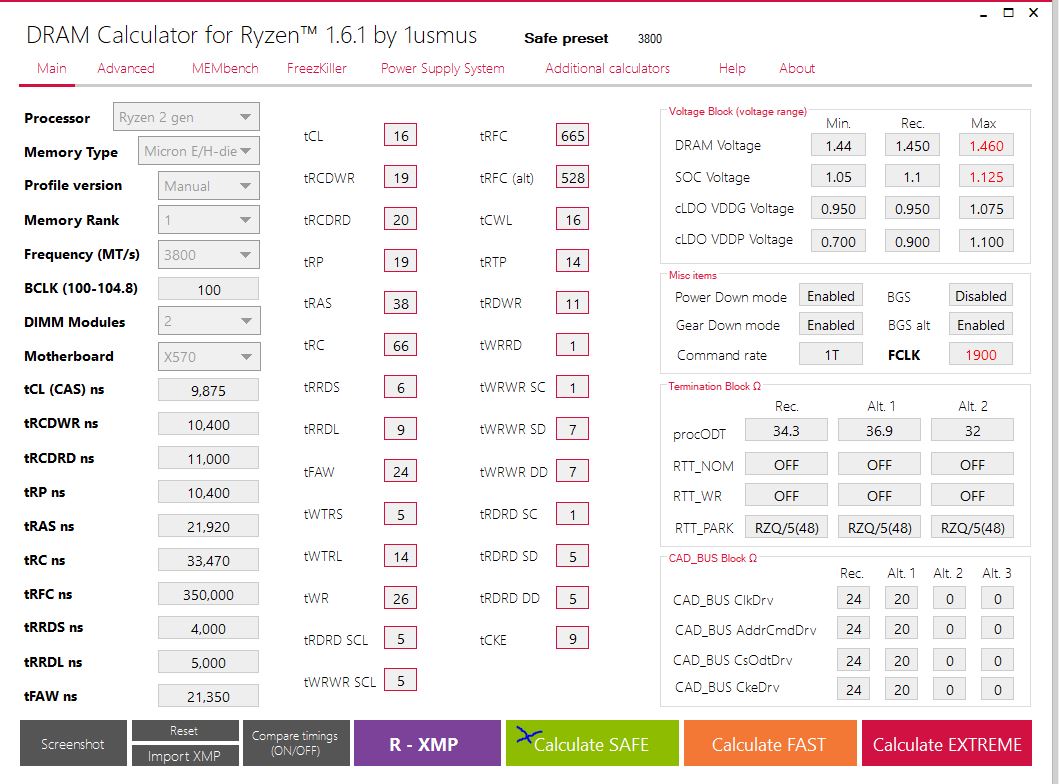Click the Reset button
The width and height of the screenshot is (1059, 784).
(184, 731)
